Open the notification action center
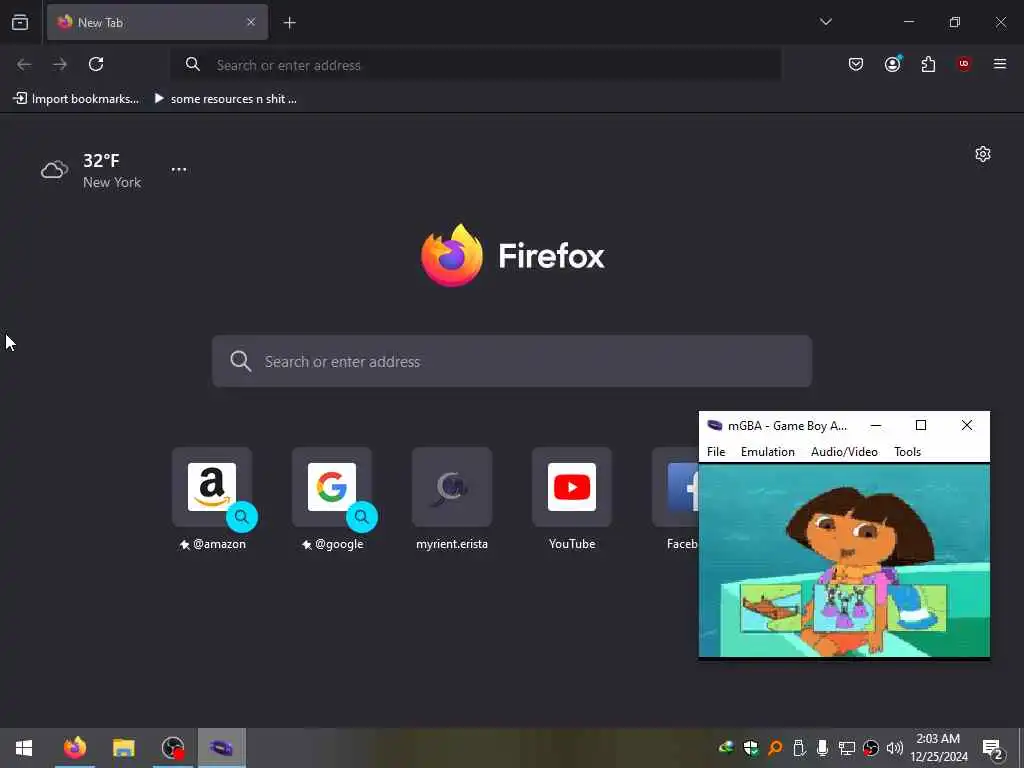 tap(993, 748)
